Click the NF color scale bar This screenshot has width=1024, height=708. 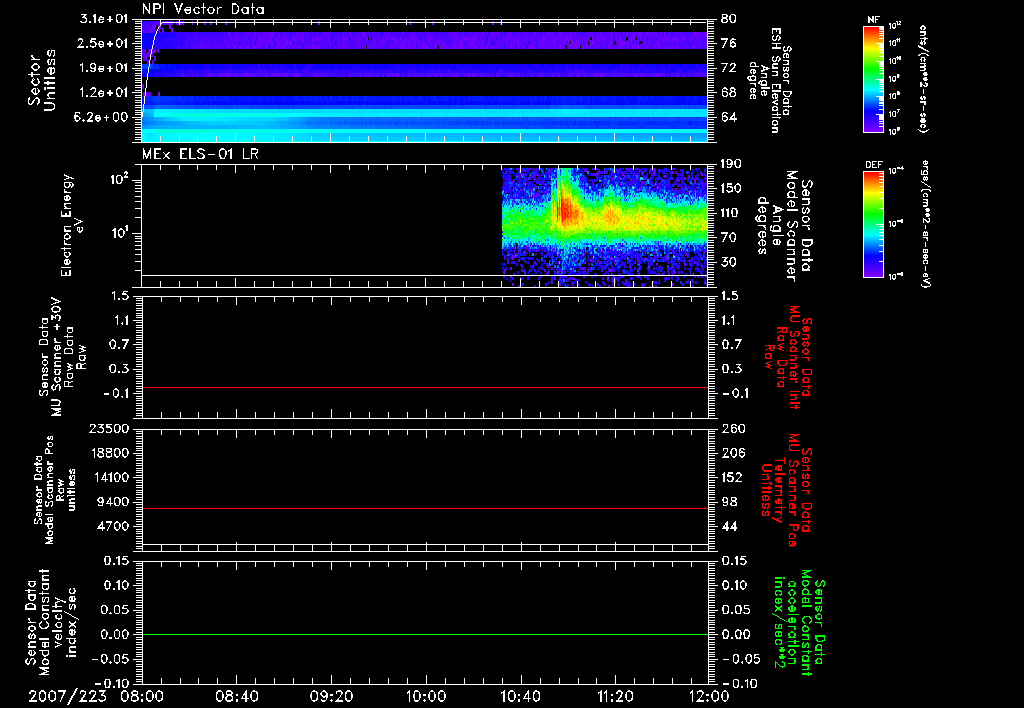click(872, 79)
